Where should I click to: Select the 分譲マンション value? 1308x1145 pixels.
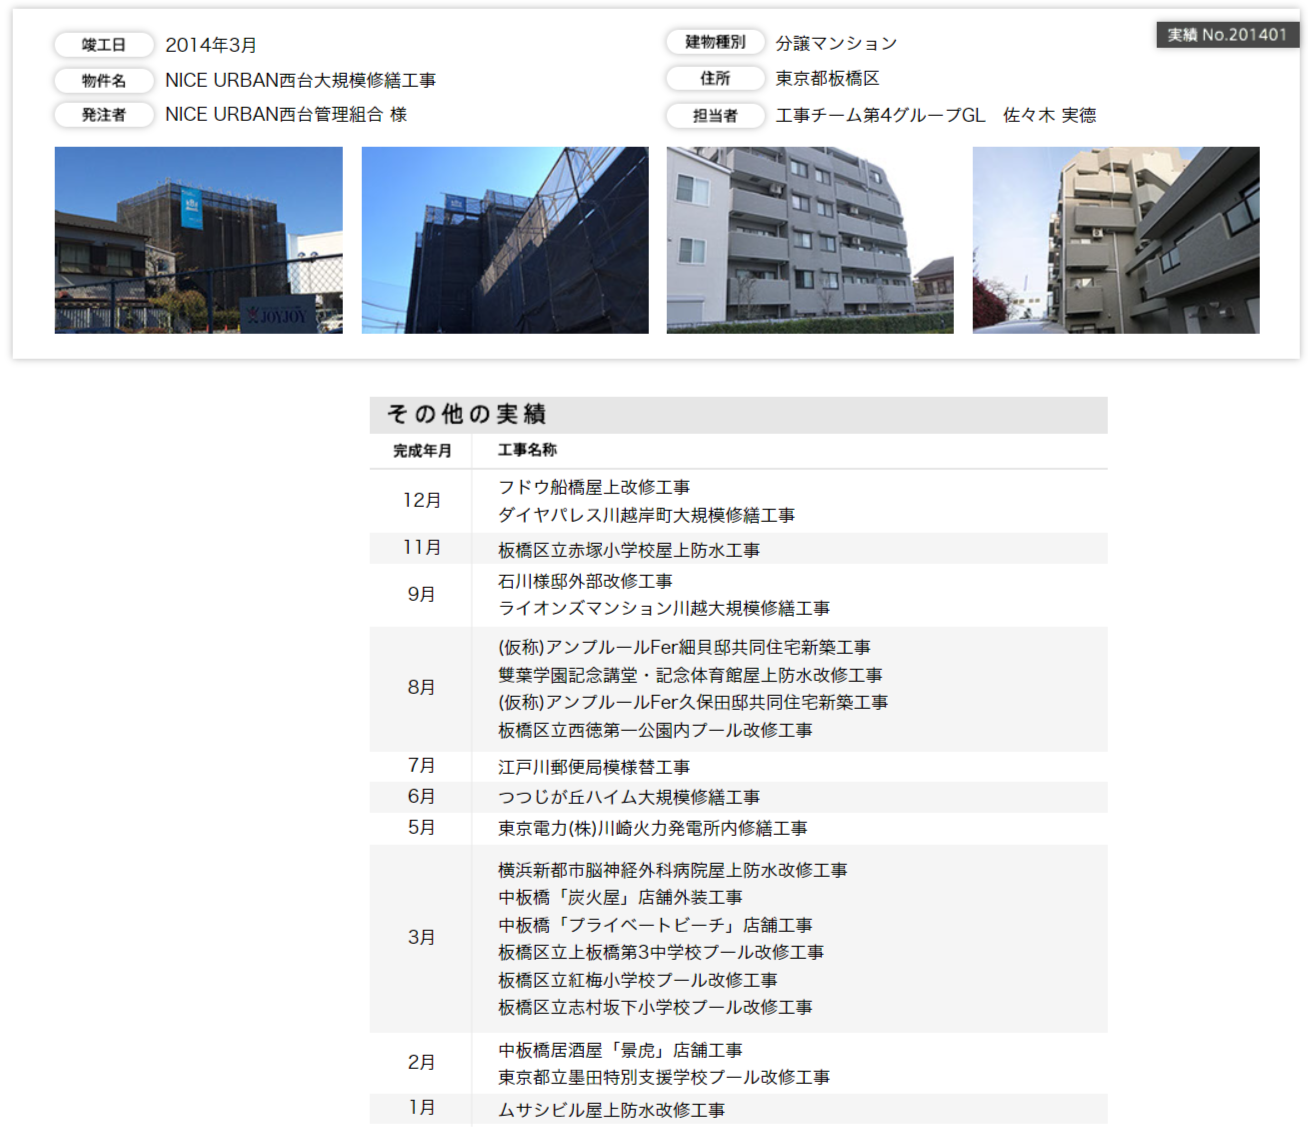click(836, 43)
